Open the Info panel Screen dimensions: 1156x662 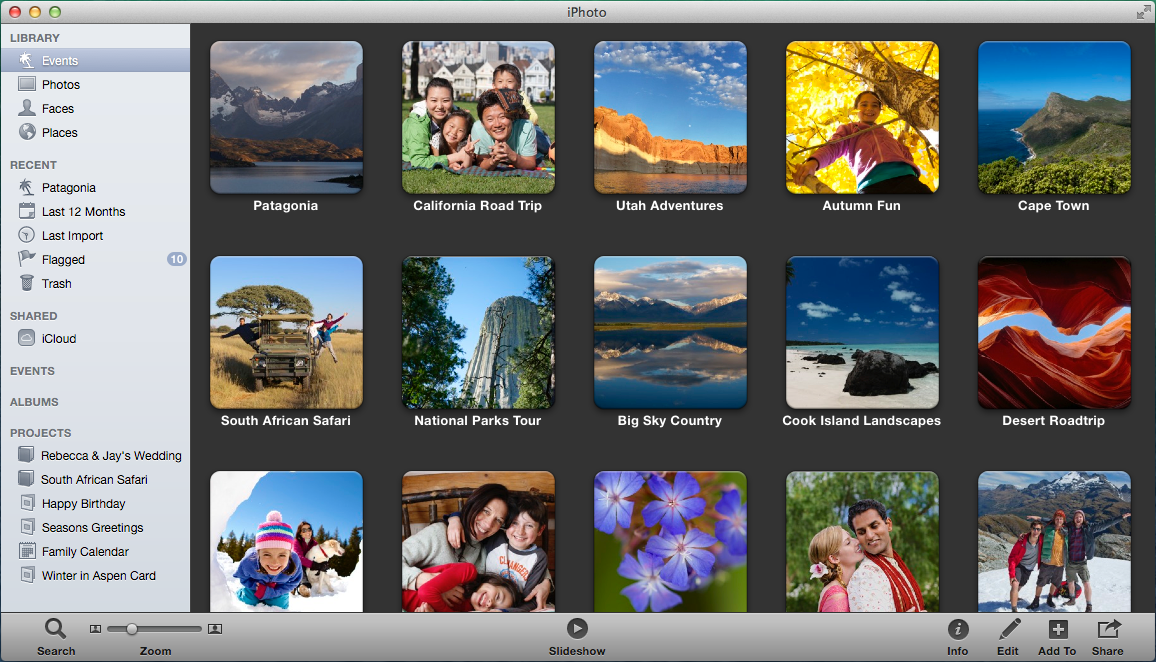tap(958, 629)
